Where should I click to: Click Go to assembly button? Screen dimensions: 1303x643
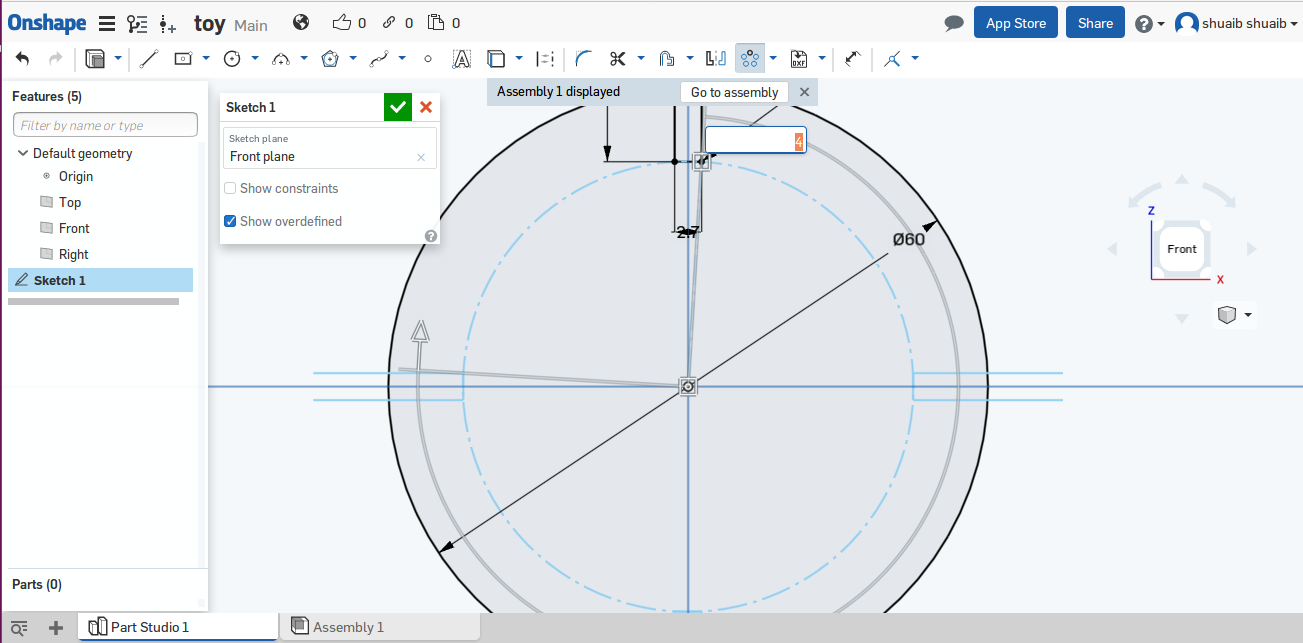pos(734,92)
